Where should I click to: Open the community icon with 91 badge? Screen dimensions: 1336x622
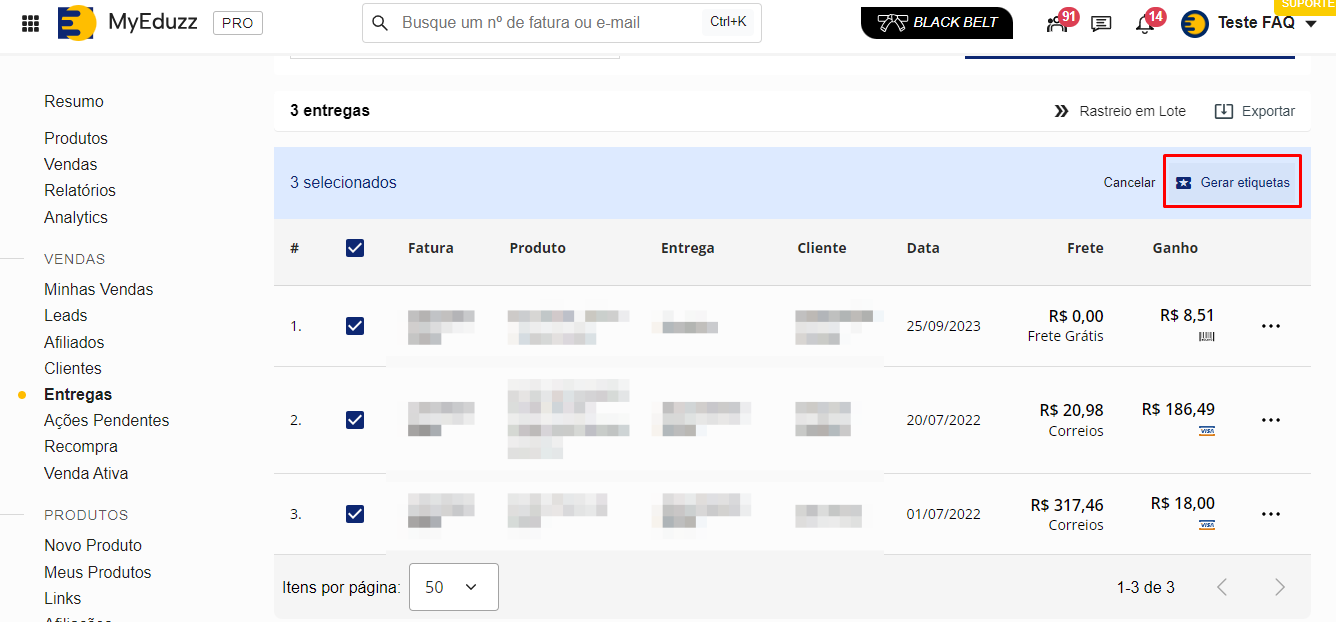point(1058,24)
